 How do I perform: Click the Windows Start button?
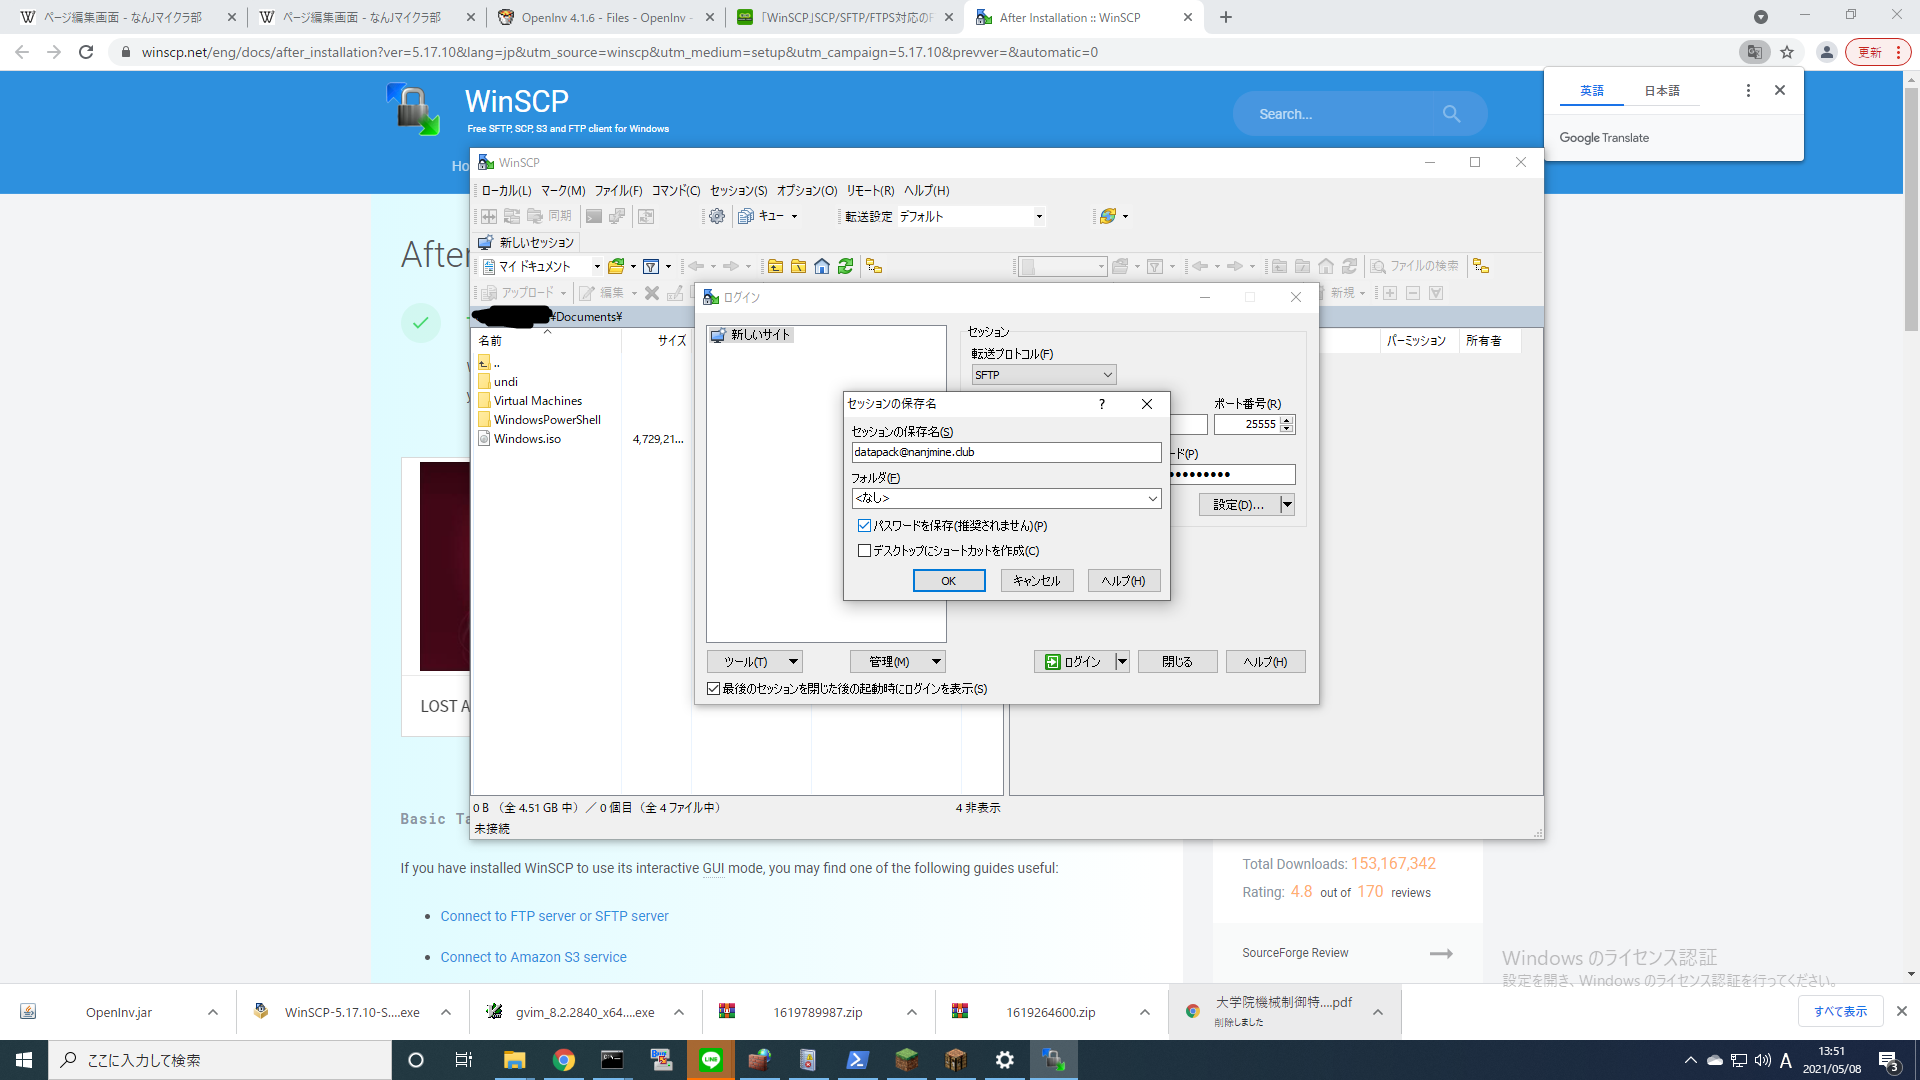tap(24, 1060)
